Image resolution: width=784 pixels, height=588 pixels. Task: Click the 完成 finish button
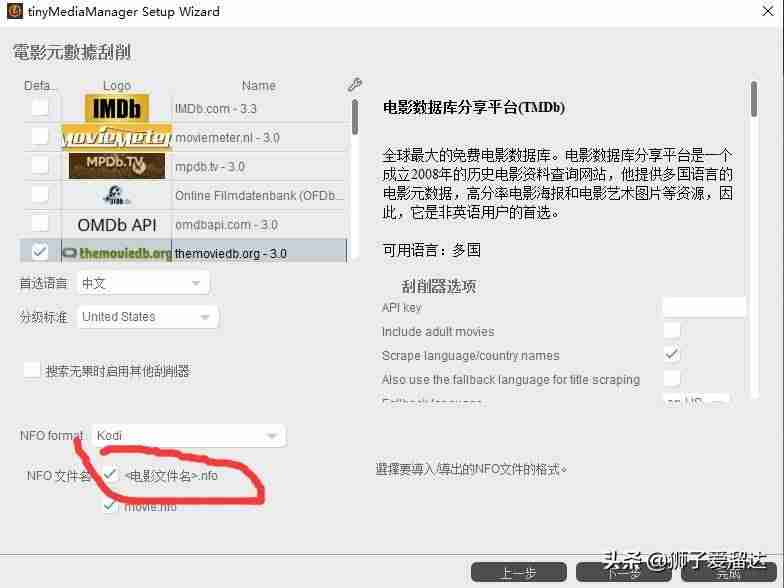click(728, 572)
